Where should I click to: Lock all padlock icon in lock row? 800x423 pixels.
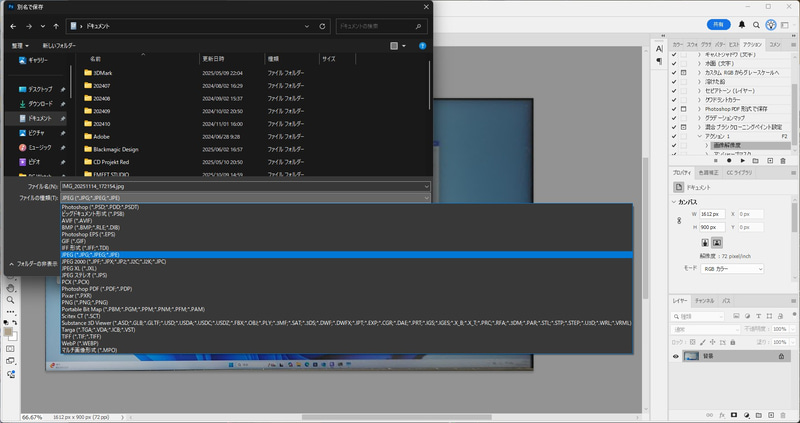pos(733,342)
